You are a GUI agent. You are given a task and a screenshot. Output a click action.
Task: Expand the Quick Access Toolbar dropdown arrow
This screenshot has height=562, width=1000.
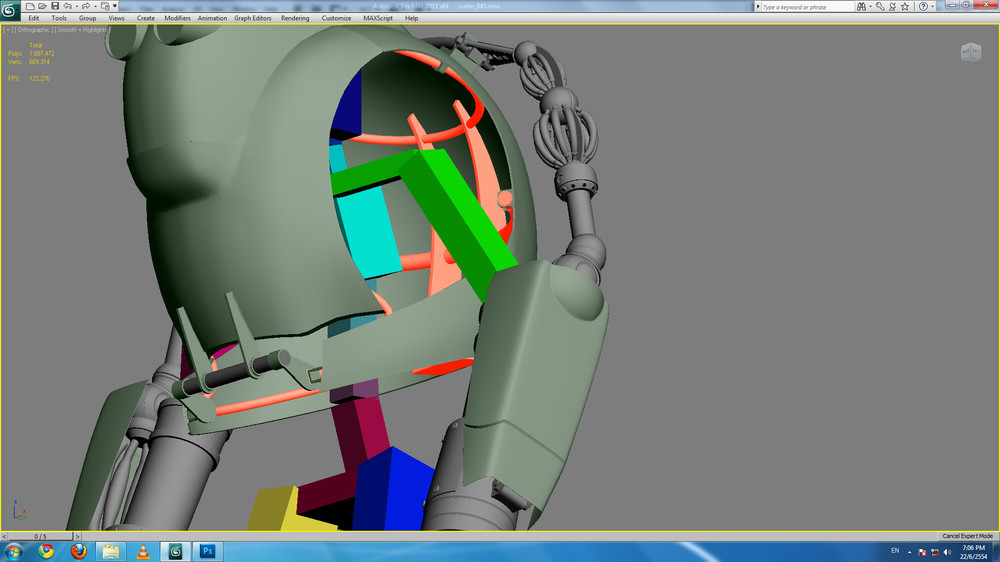coord(115,6)
